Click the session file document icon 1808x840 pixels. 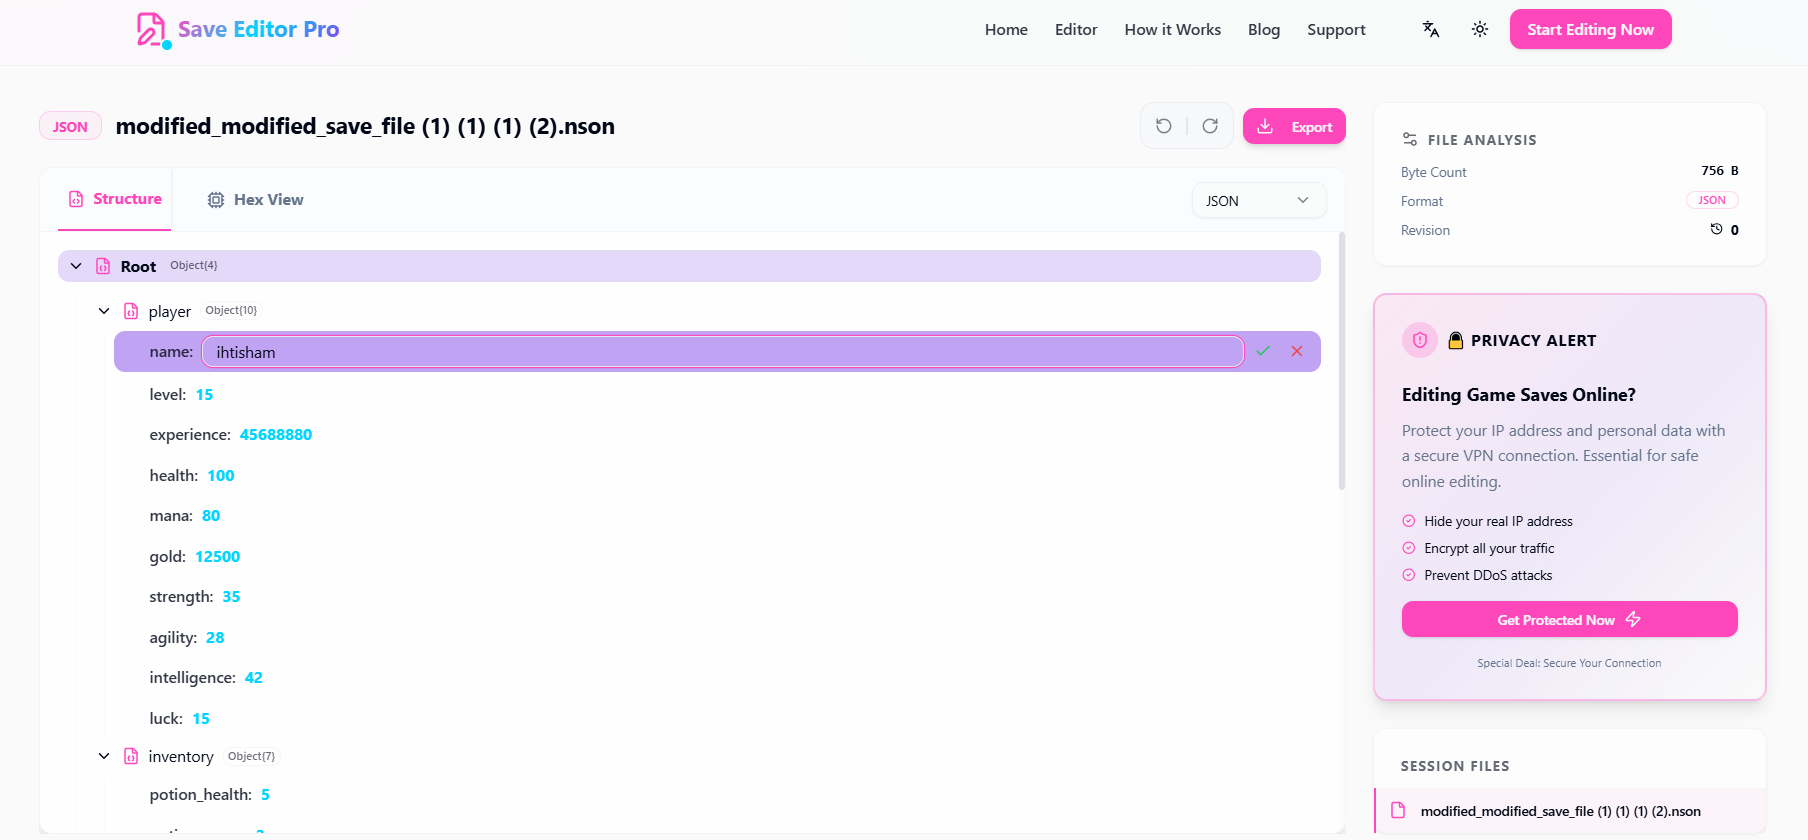tap(1399, 810)
